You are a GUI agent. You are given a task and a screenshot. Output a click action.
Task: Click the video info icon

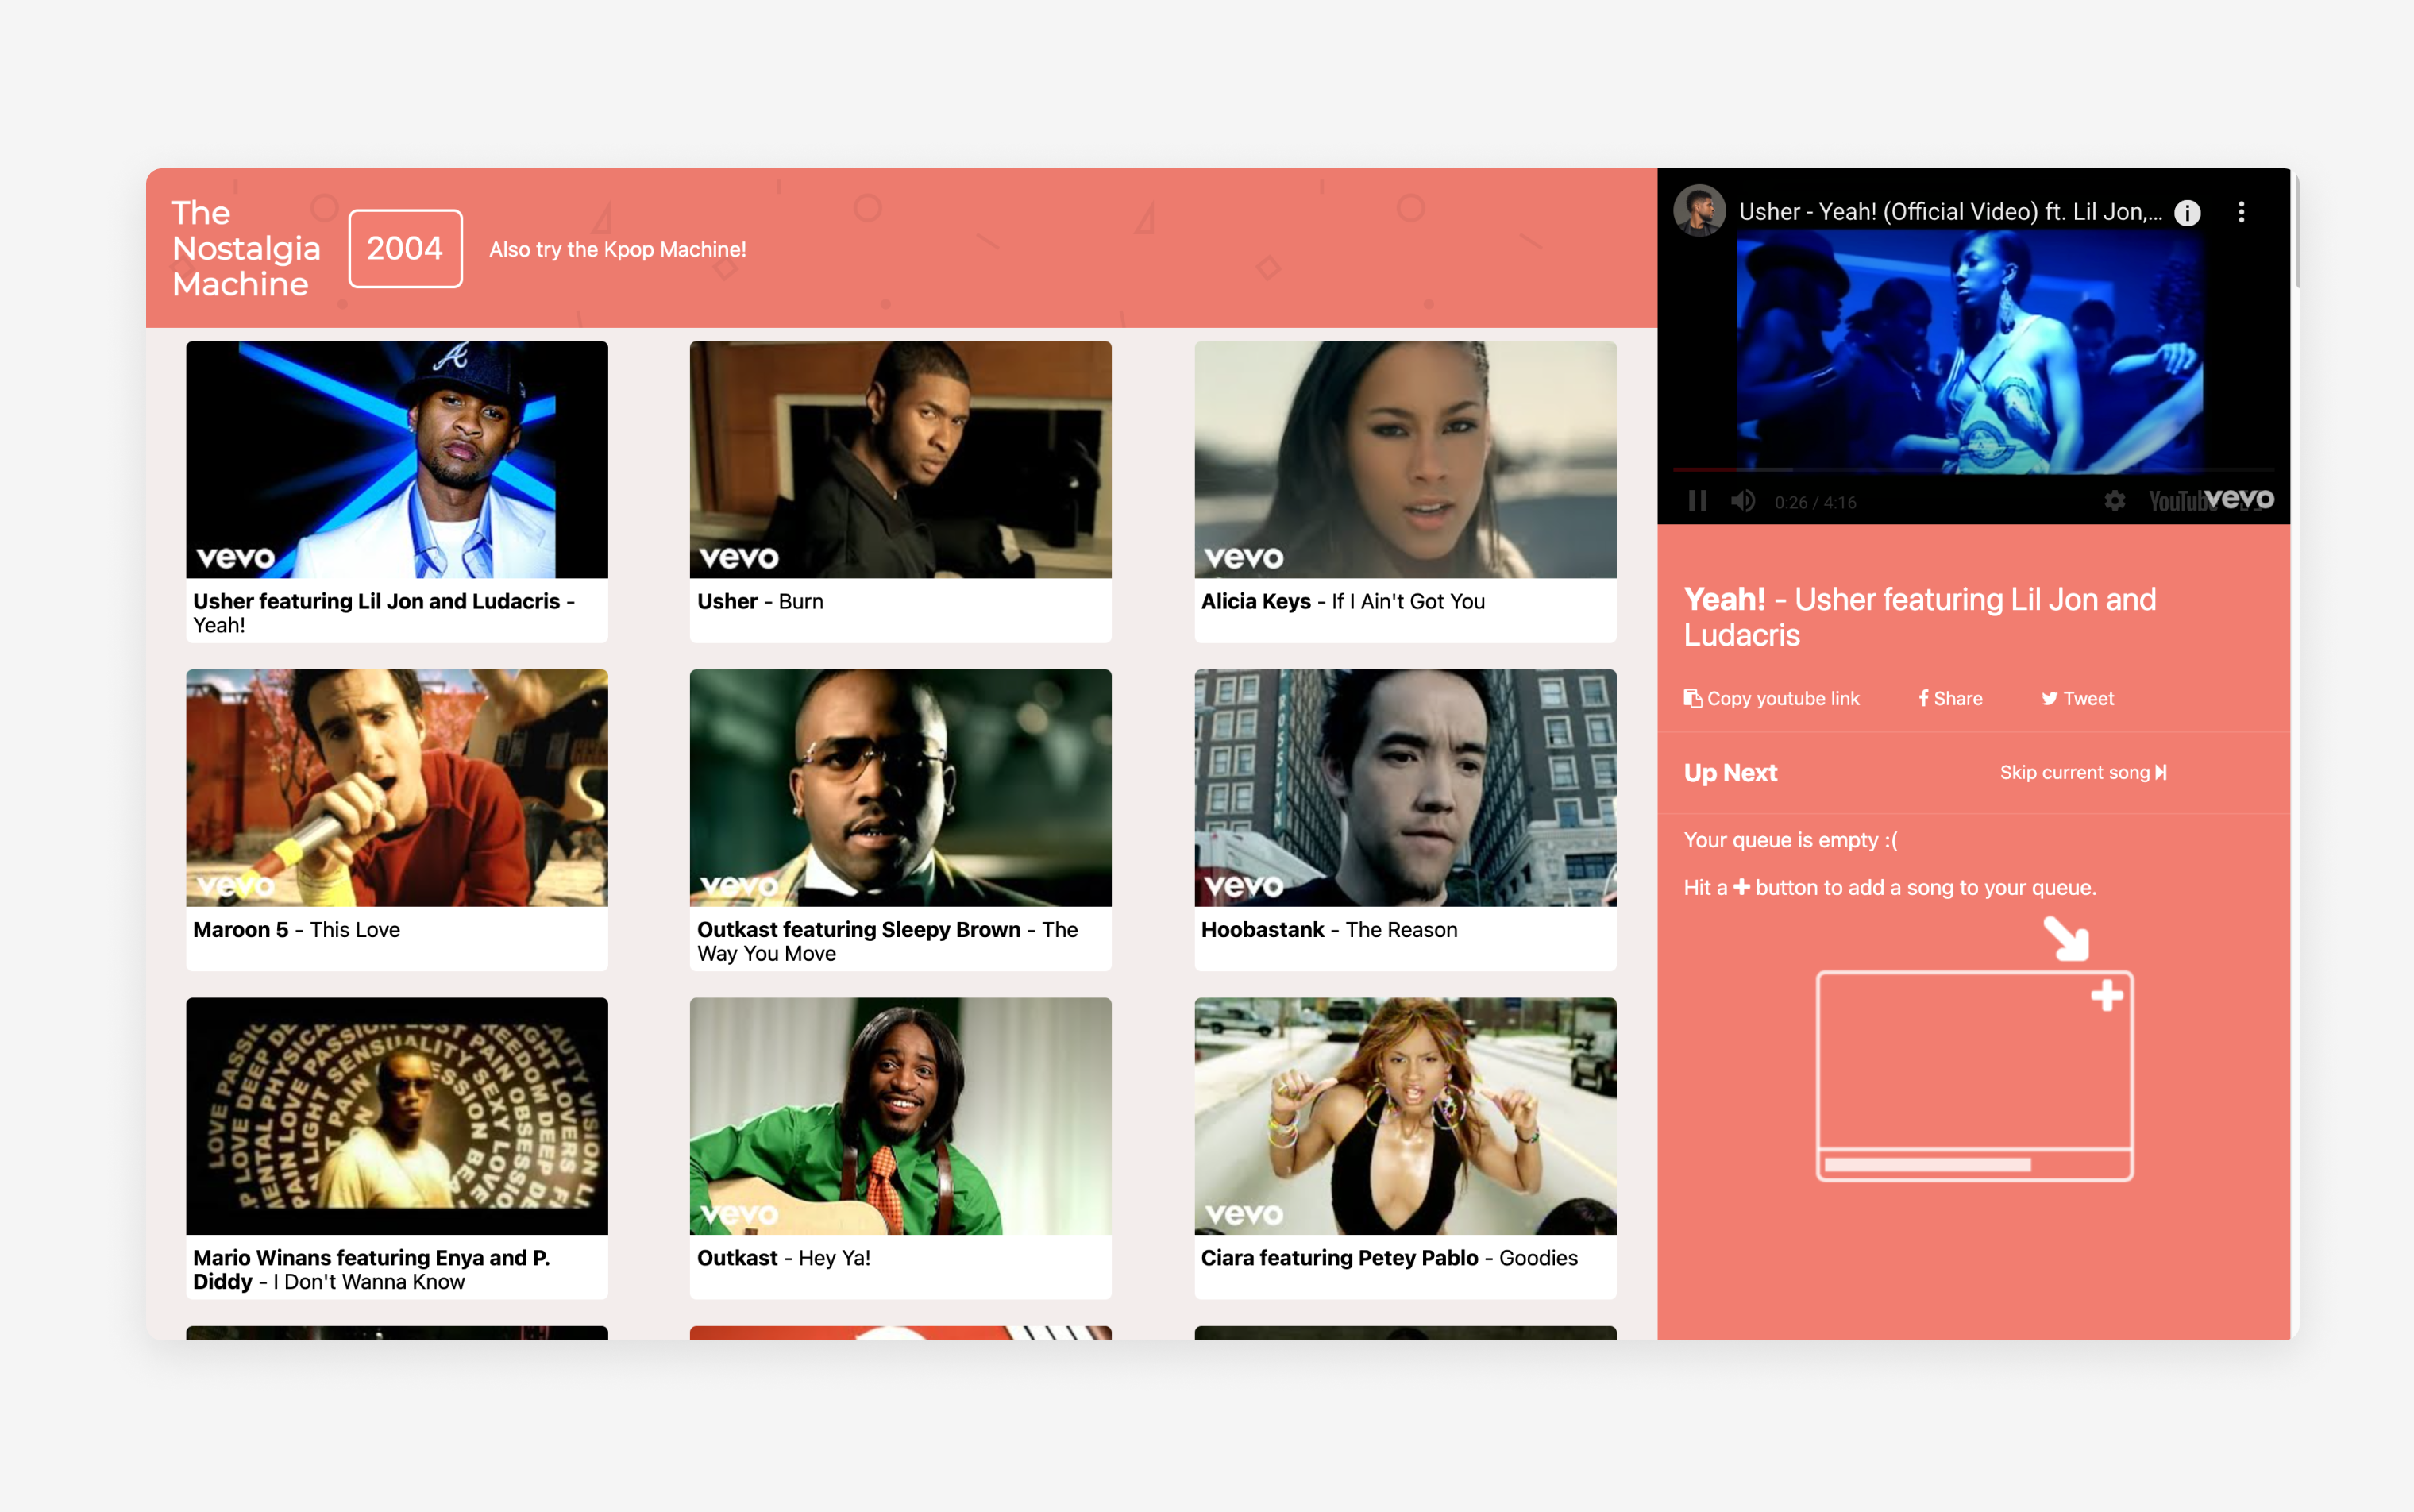tap(2187, 212)
